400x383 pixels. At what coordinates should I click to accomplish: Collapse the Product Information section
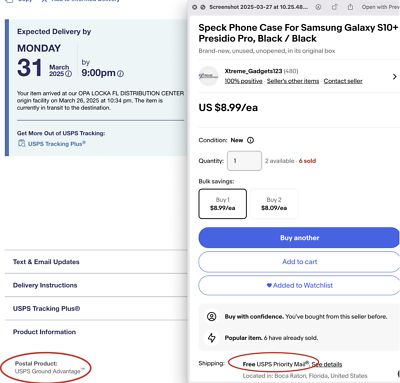[96, 332]
